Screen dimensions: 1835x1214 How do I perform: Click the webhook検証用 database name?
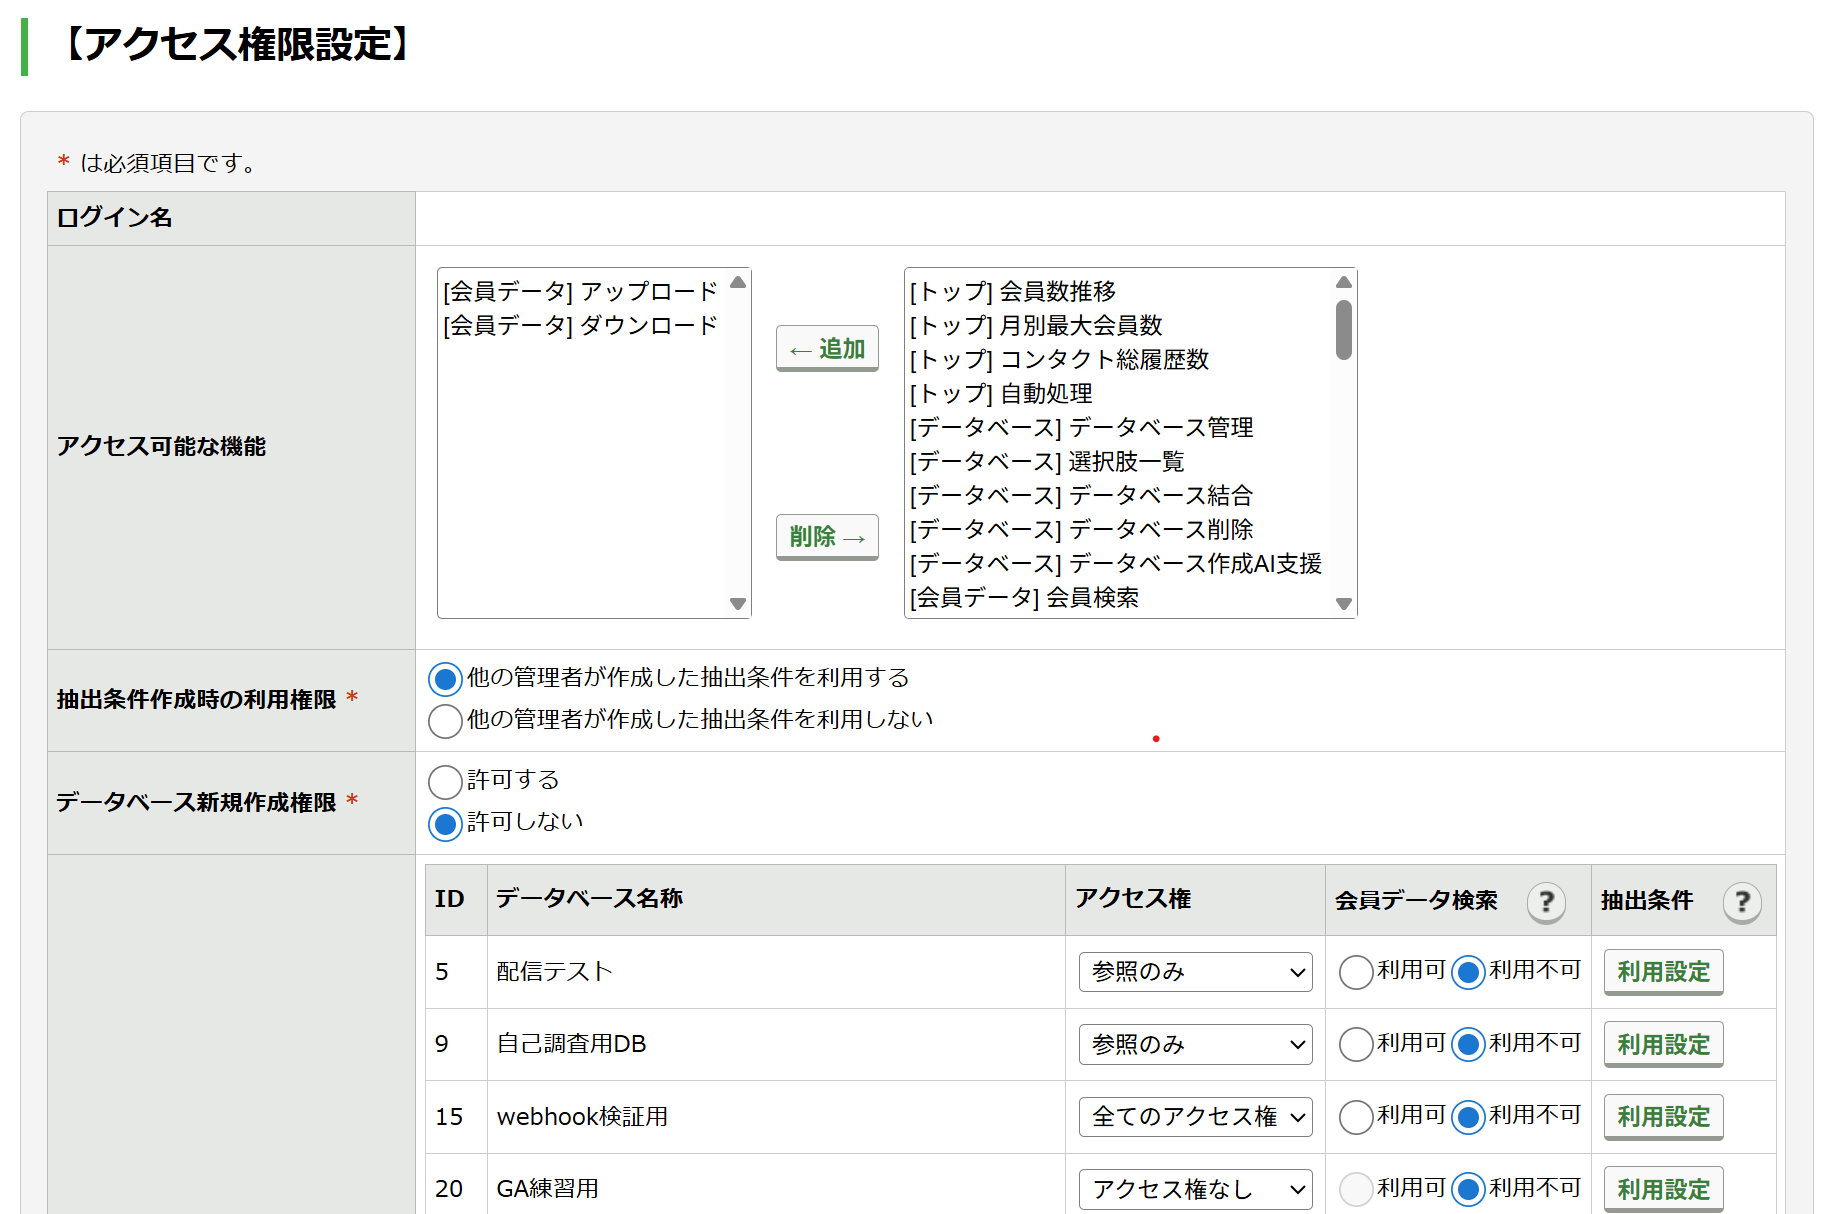point(582,1117)
